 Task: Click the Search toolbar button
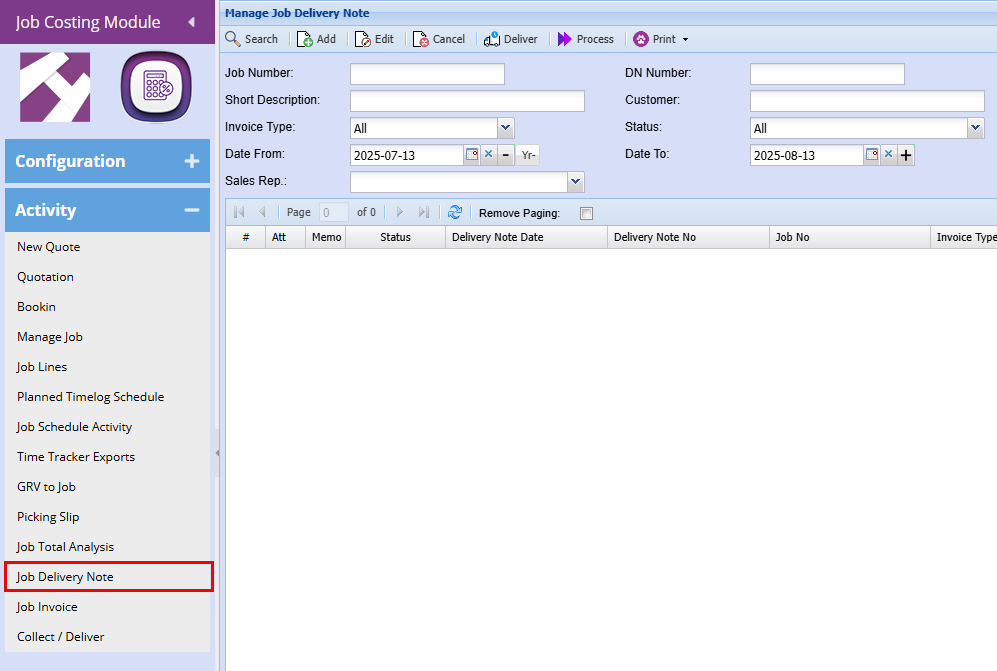pyautogui.click(x=252, y=39)
